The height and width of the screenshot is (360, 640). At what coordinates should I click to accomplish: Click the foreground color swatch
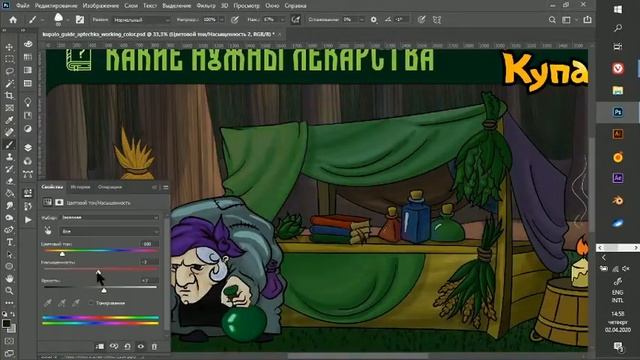[x=6, y=324]
